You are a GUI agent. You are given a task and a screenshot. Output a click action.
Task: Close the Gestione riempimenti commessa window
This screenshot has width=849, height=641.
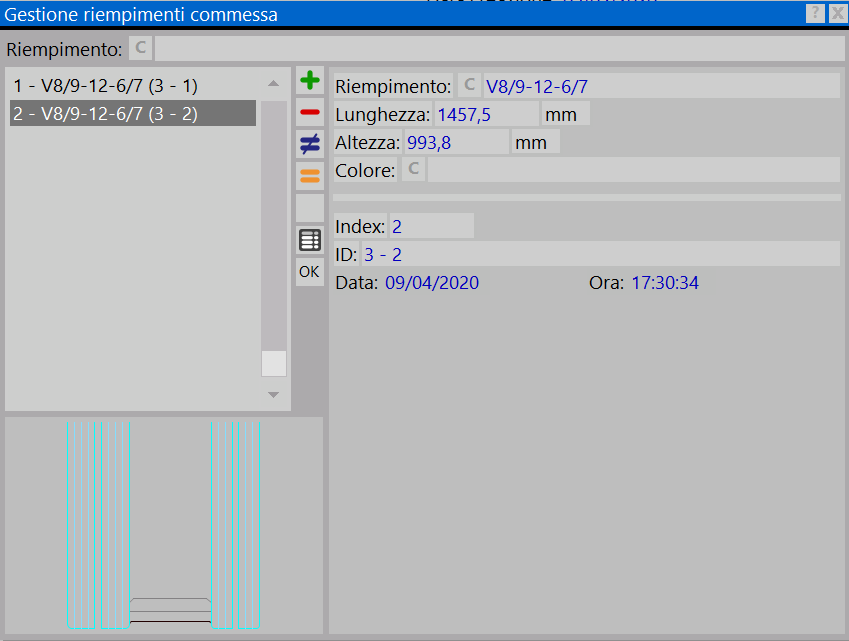coord(838,13)
